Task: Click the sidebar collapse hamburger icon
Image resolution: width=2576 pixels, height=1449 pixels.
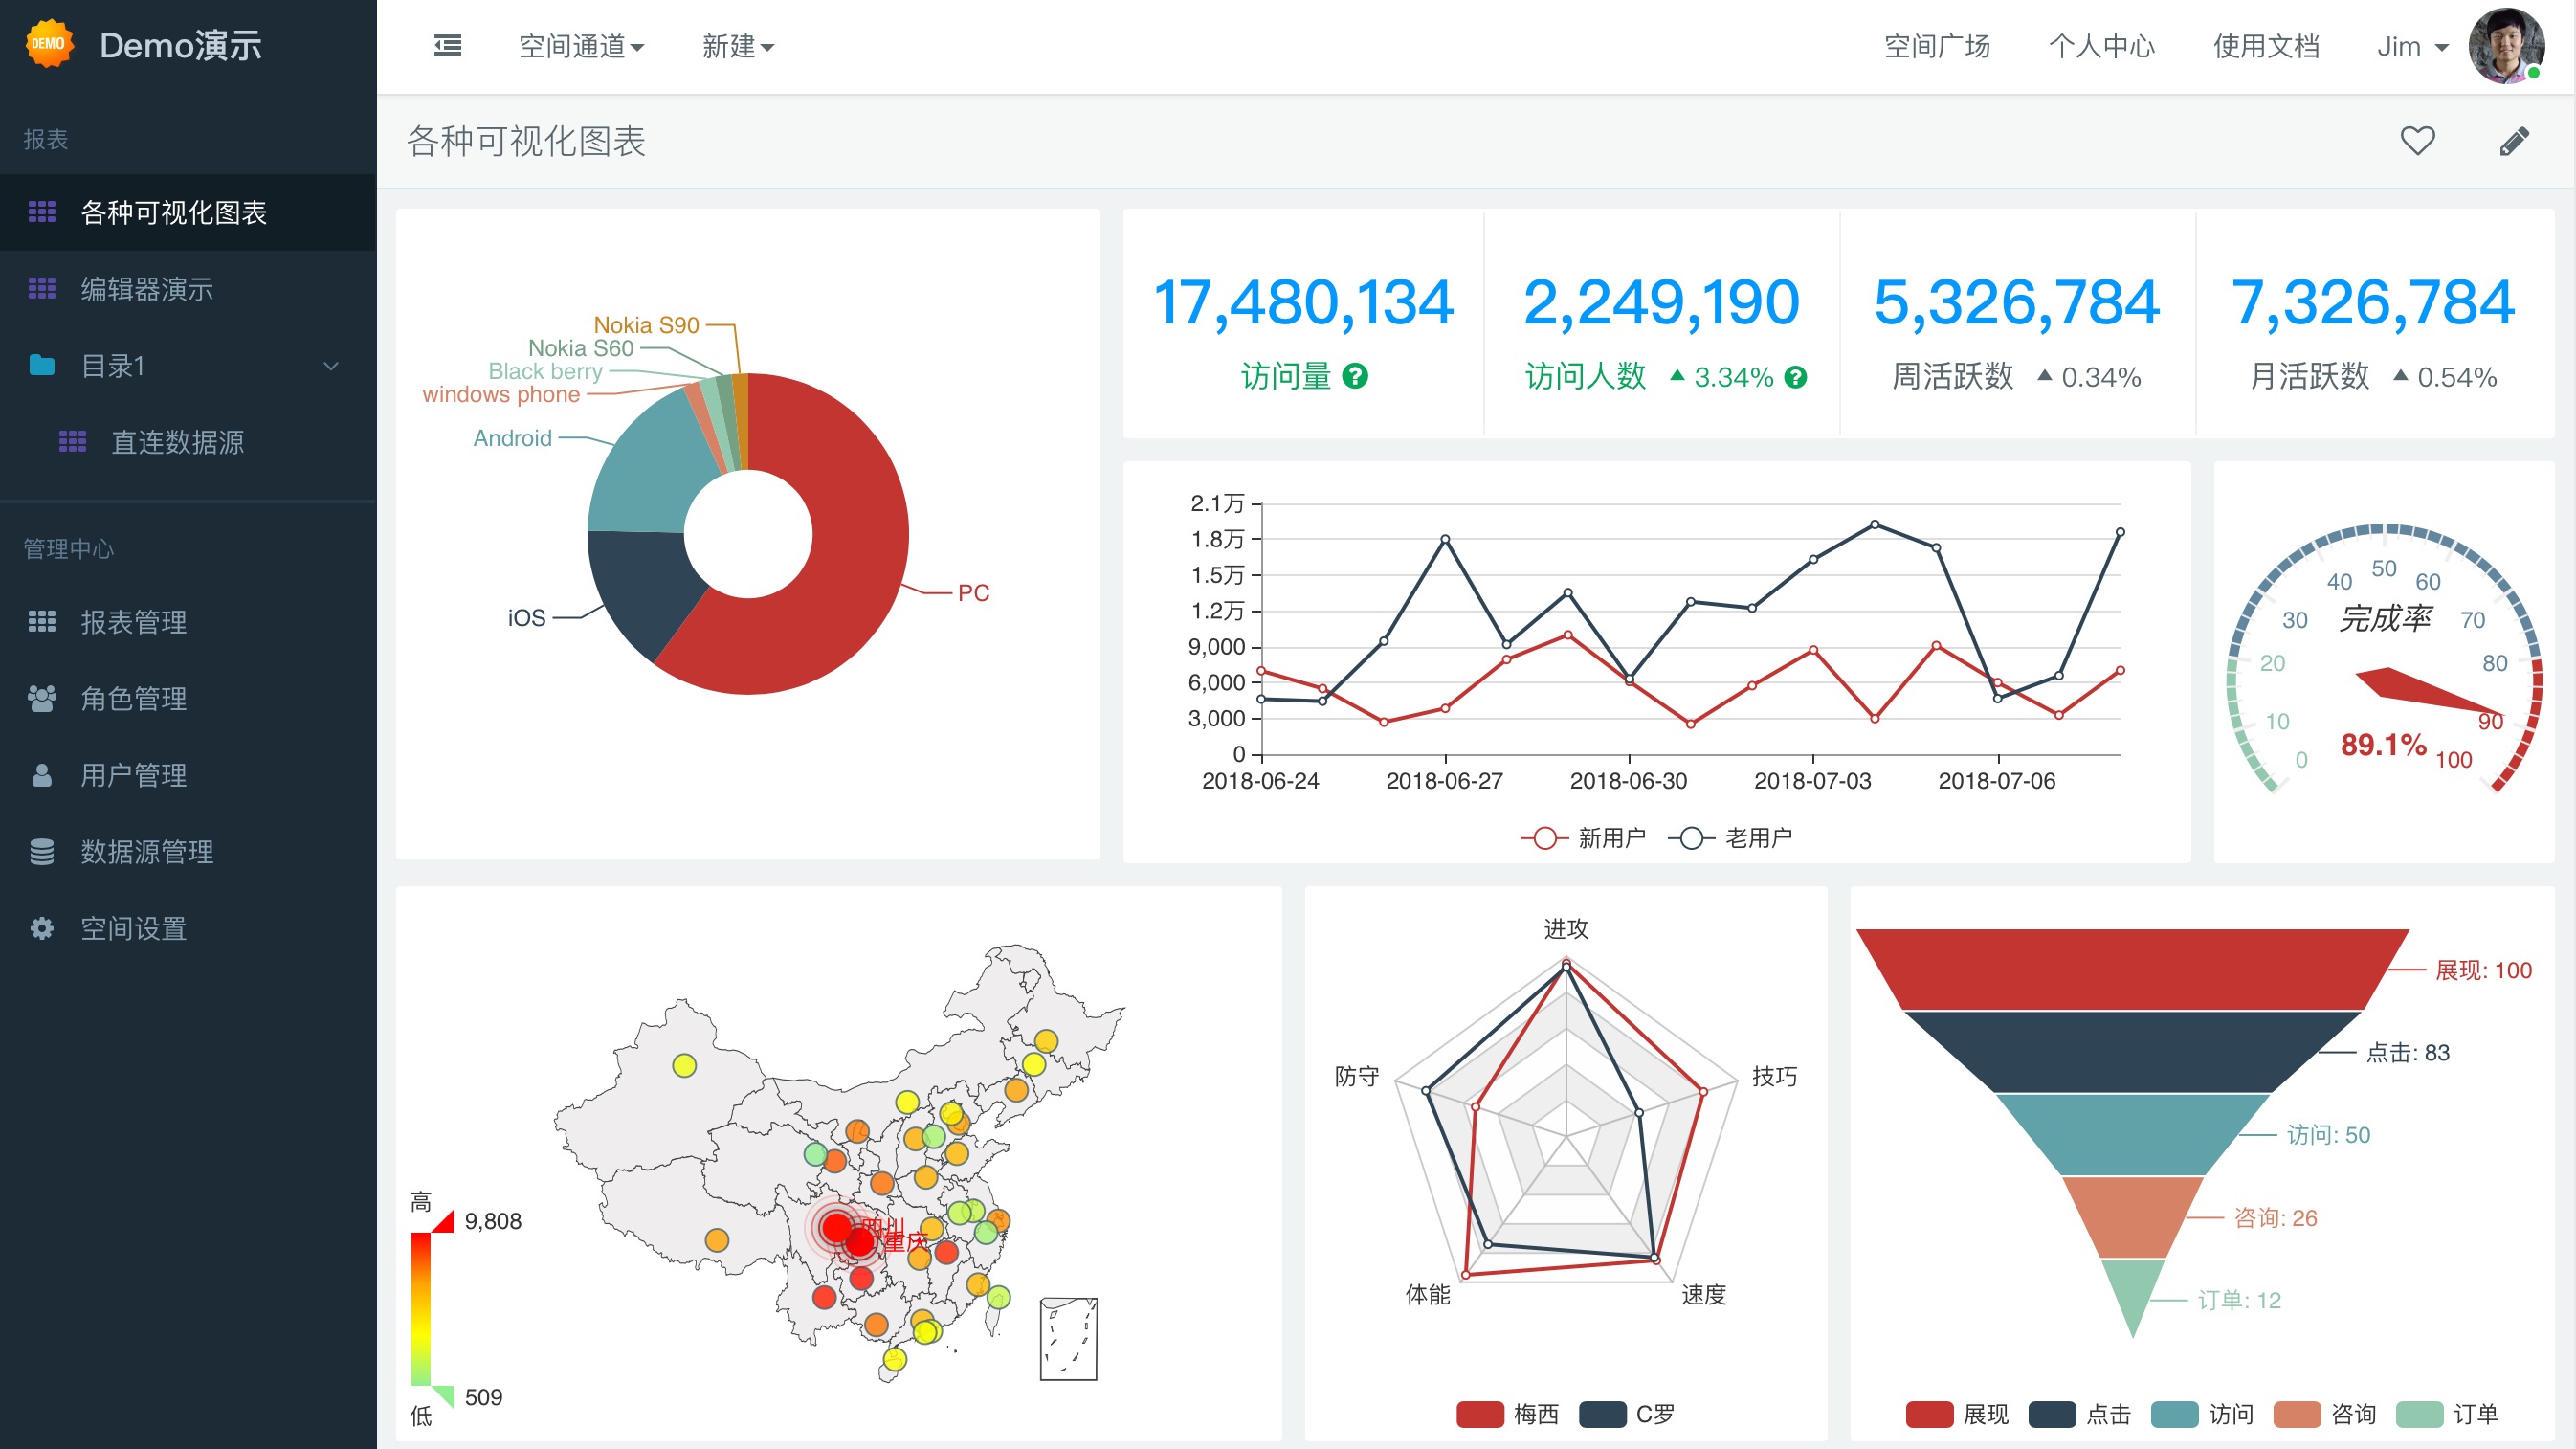Action: [x=447, y=46]
